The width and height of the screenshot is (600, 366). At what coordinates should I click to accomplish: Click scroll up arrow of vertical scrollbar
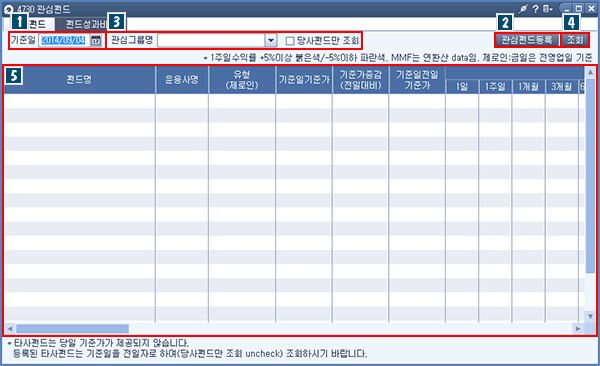(x=590, y=72)
